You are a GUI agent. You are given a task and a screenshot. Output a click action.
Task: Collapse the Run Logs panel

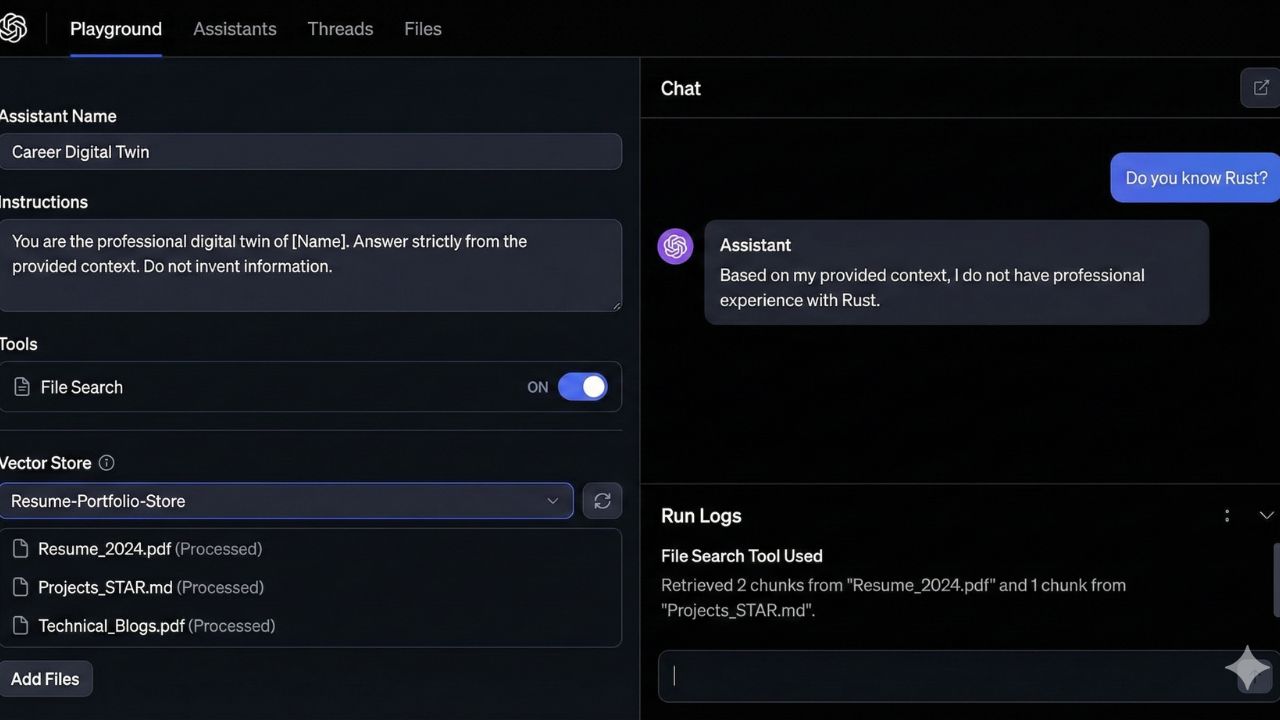pyautogui.click(x=1267, y=515)
